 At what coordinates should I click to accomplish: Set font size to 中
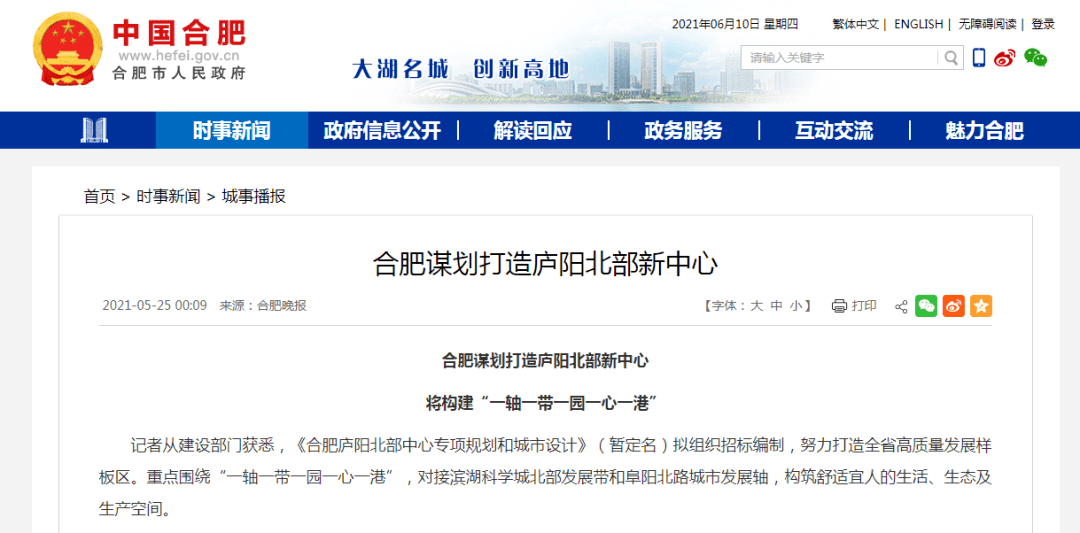point(776,306)
